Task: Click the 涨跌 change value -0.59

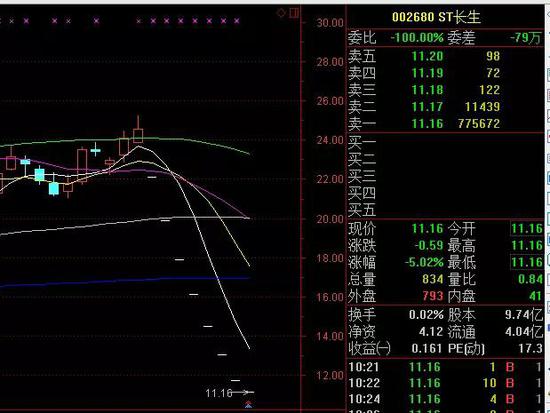Action: tap(429, 245)
